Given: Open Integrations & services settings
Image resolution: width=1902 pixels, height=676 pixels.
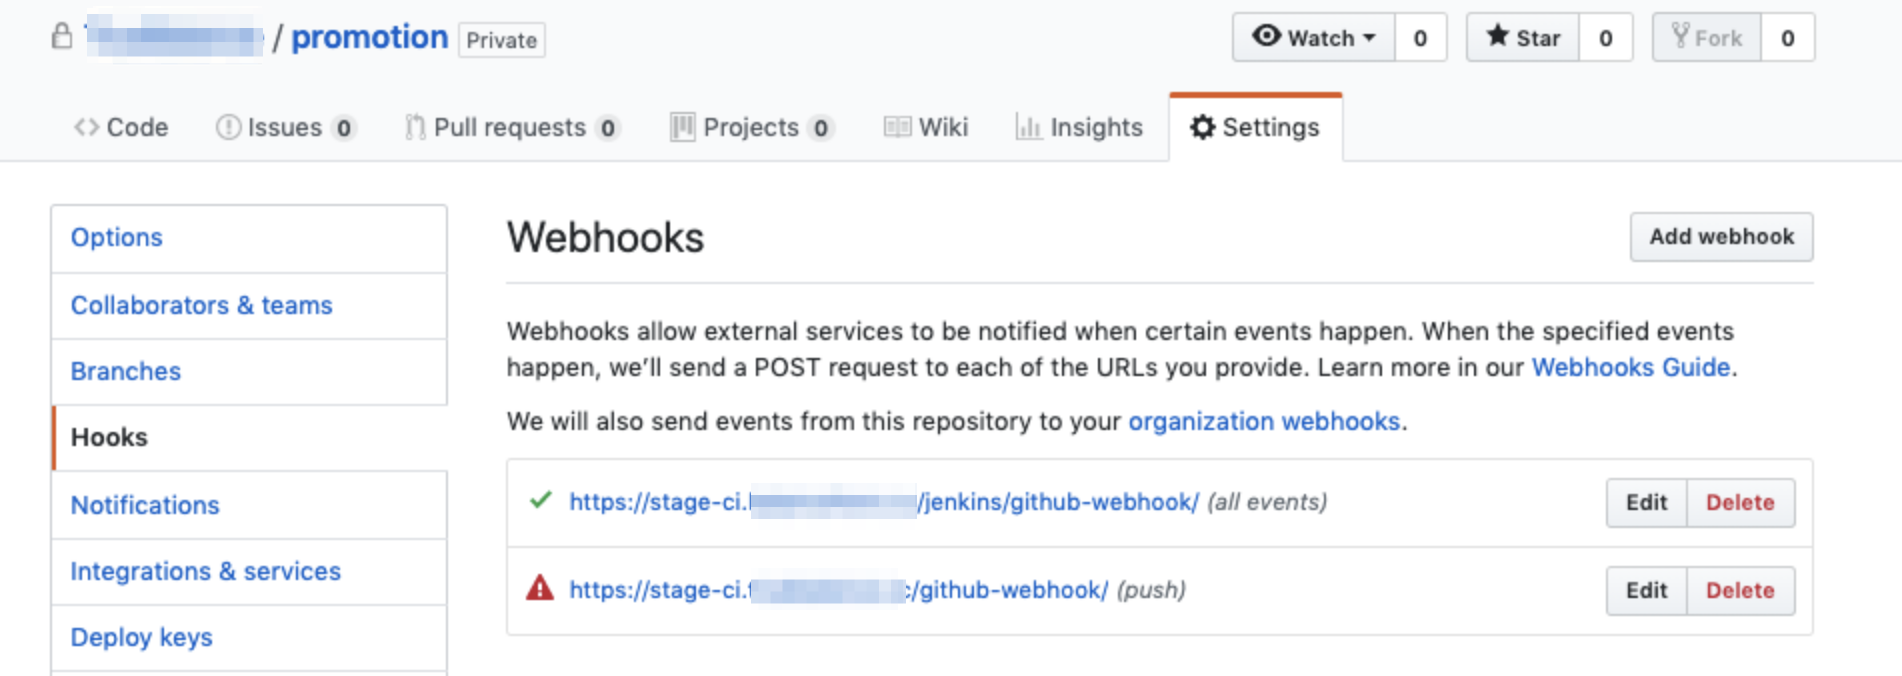Looking at the screenshot, I should coord(249,571).
